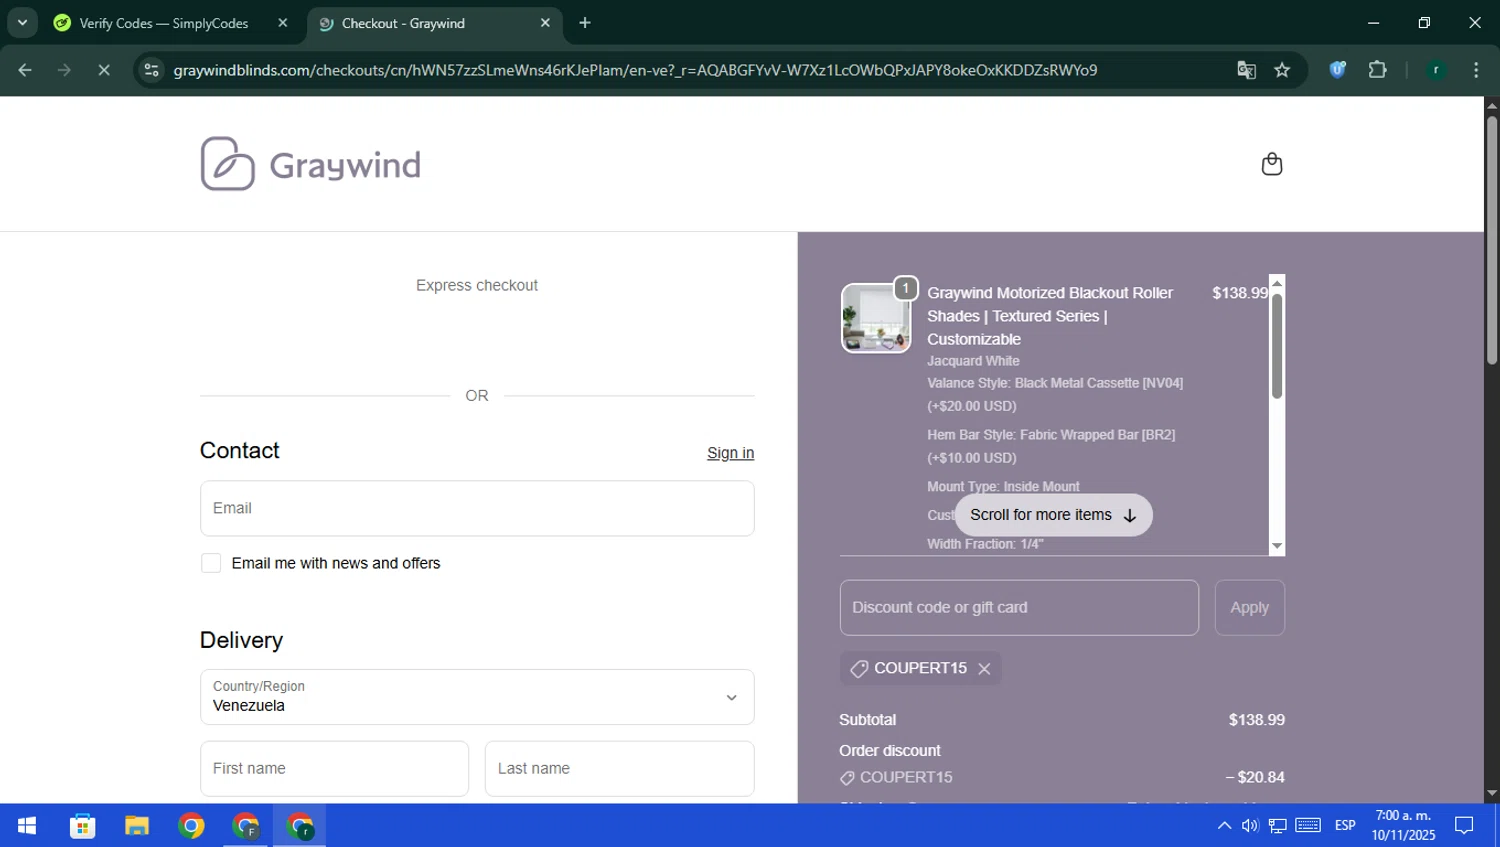Viewport: 1500px width, 847px height.
Task: View site information icon in address bar
Action: click(151, 70)
